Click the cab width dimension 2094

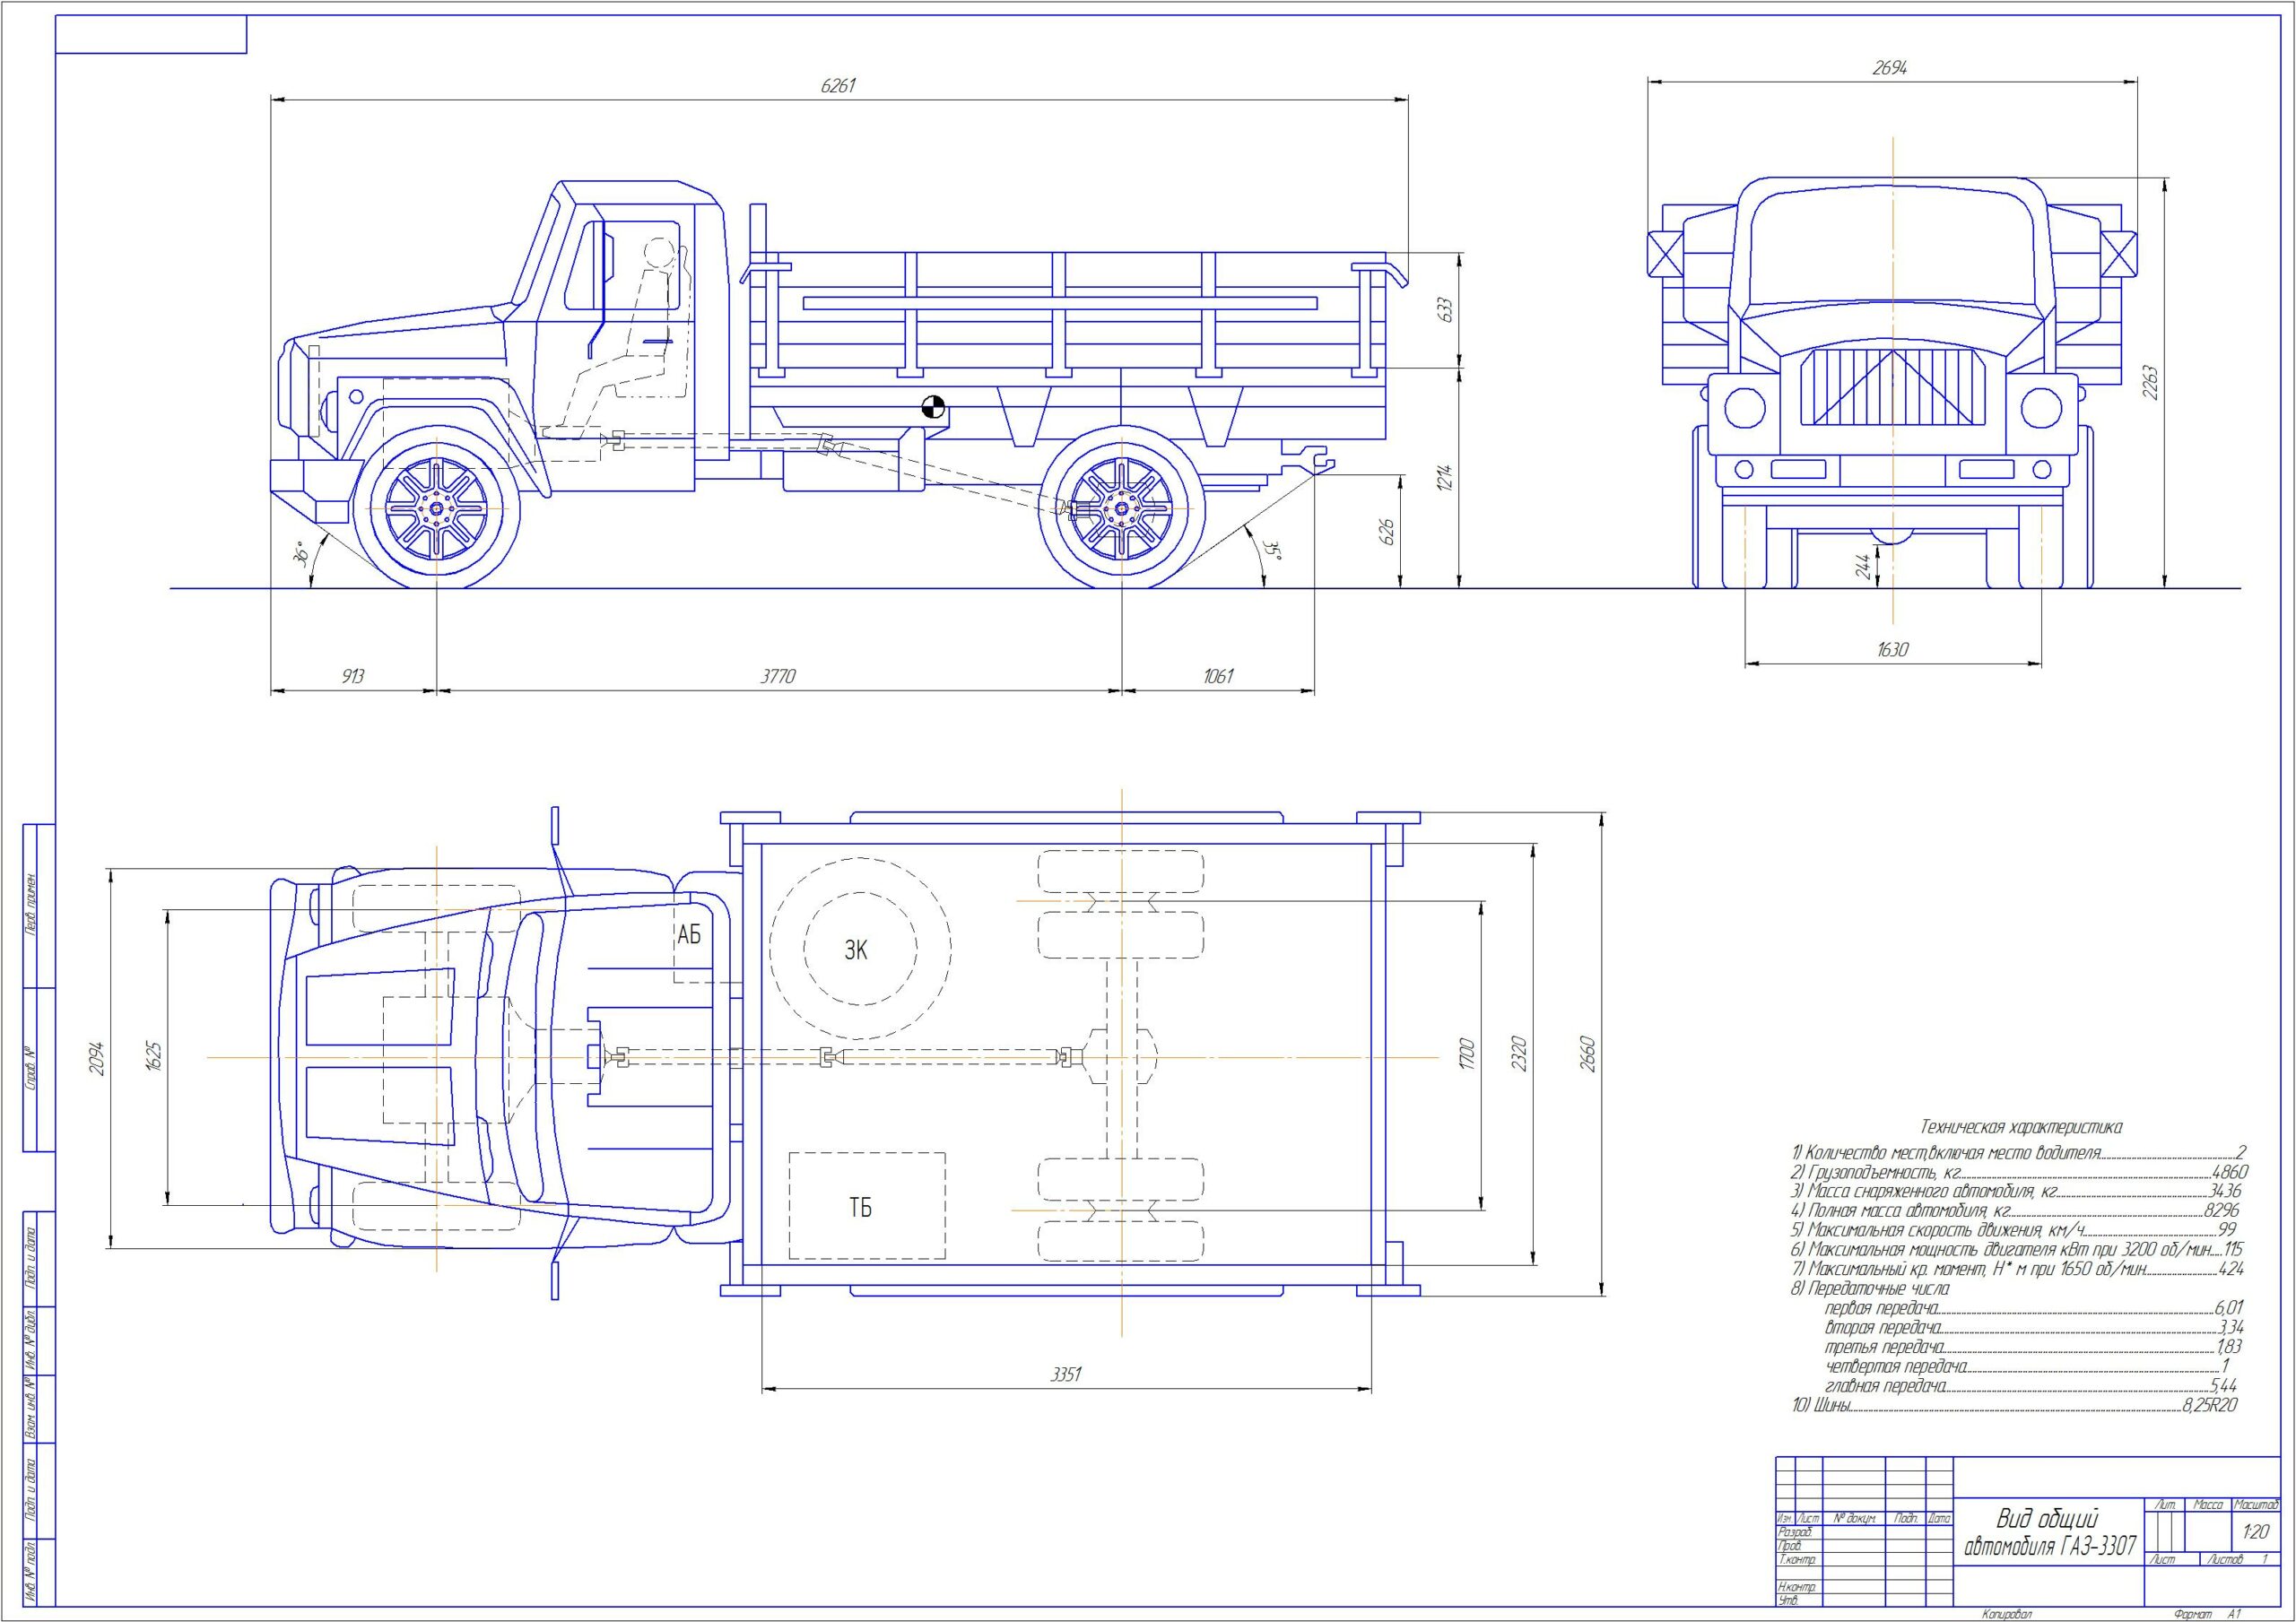[x=97, y=1059]
